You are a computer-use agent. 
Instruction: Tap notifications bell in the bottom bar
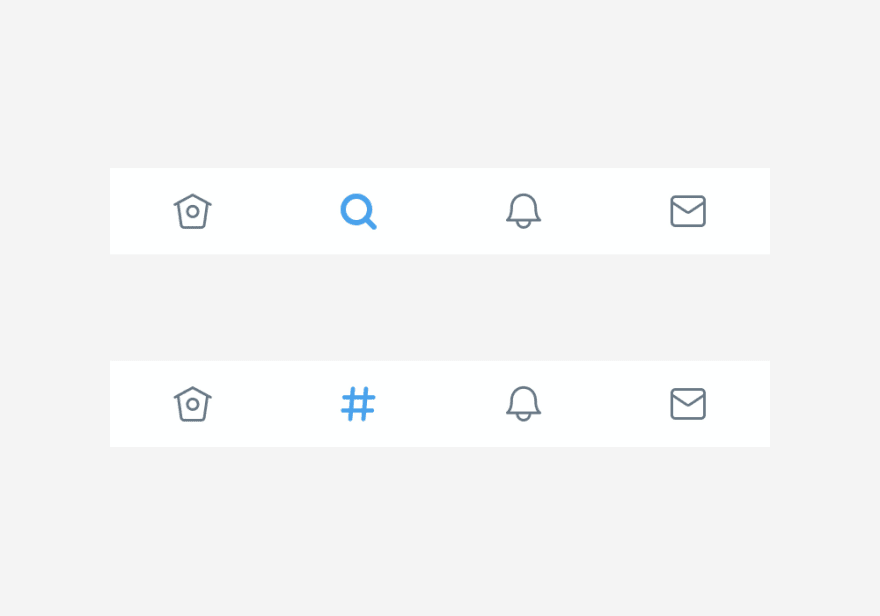click(x=523, y=403)
